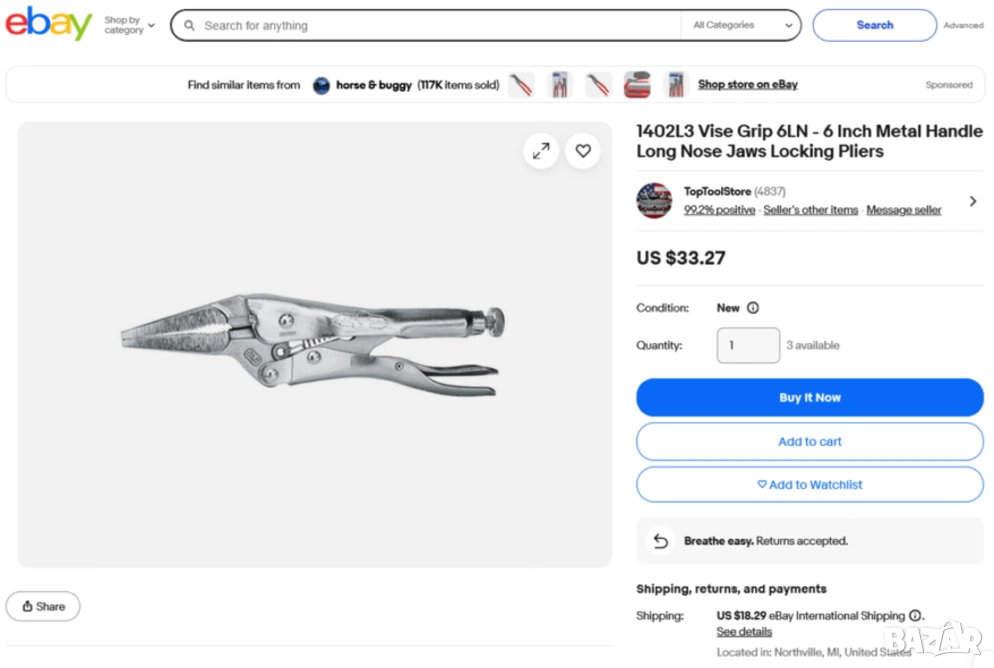This screenshot has width=994, height=668.
Task: Open the Shop by category dropdown
Action: [x=130, y=25]
